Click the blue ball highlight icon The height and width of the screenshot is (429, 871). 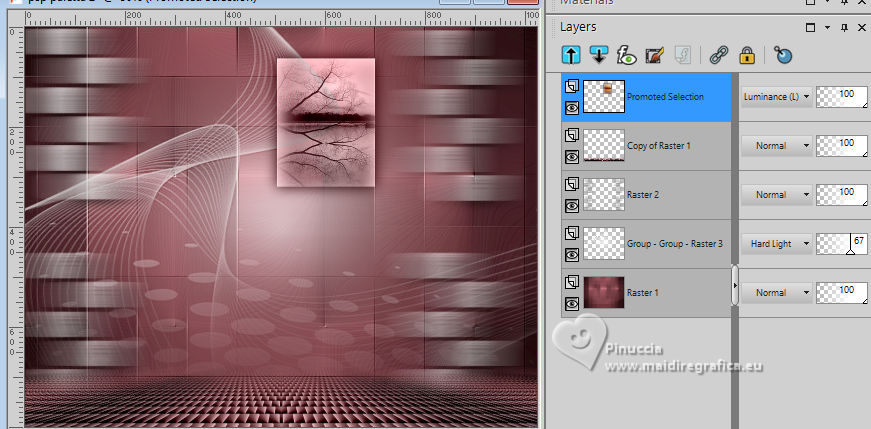pyautogui.click(x=783, y=54)
